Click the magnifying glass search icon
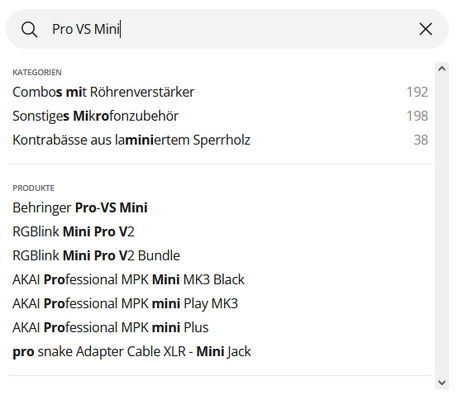 coord(29,29)
